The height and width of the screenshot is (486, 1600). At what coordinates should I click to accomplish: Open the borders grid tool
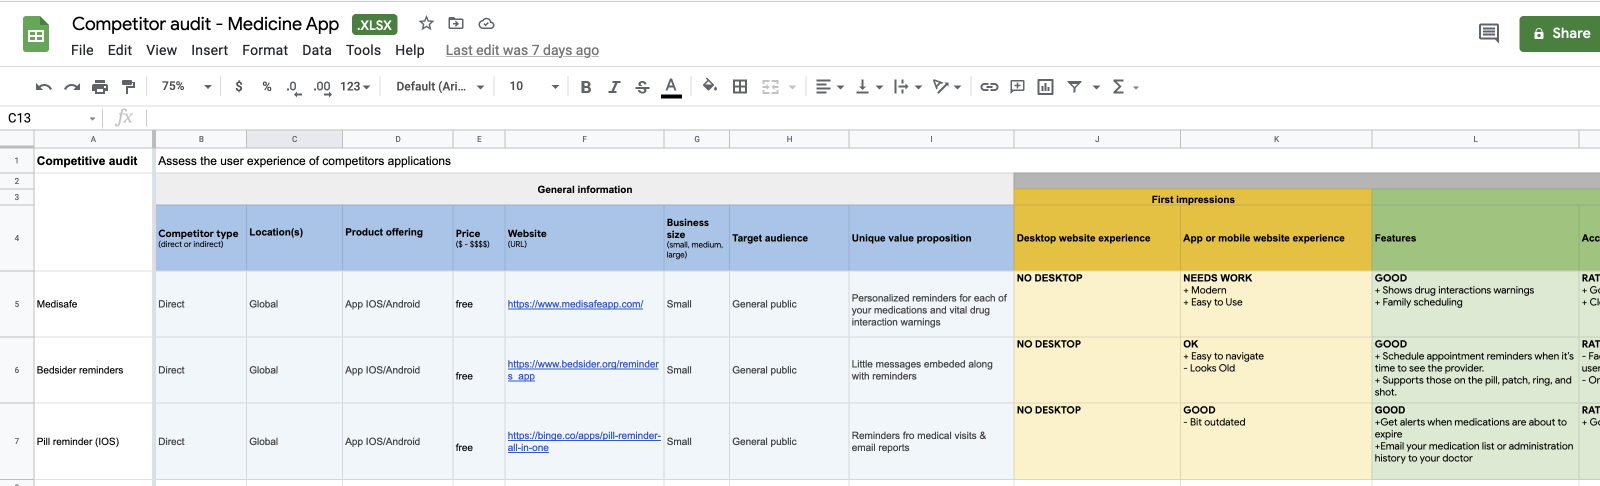coord(740,87)
